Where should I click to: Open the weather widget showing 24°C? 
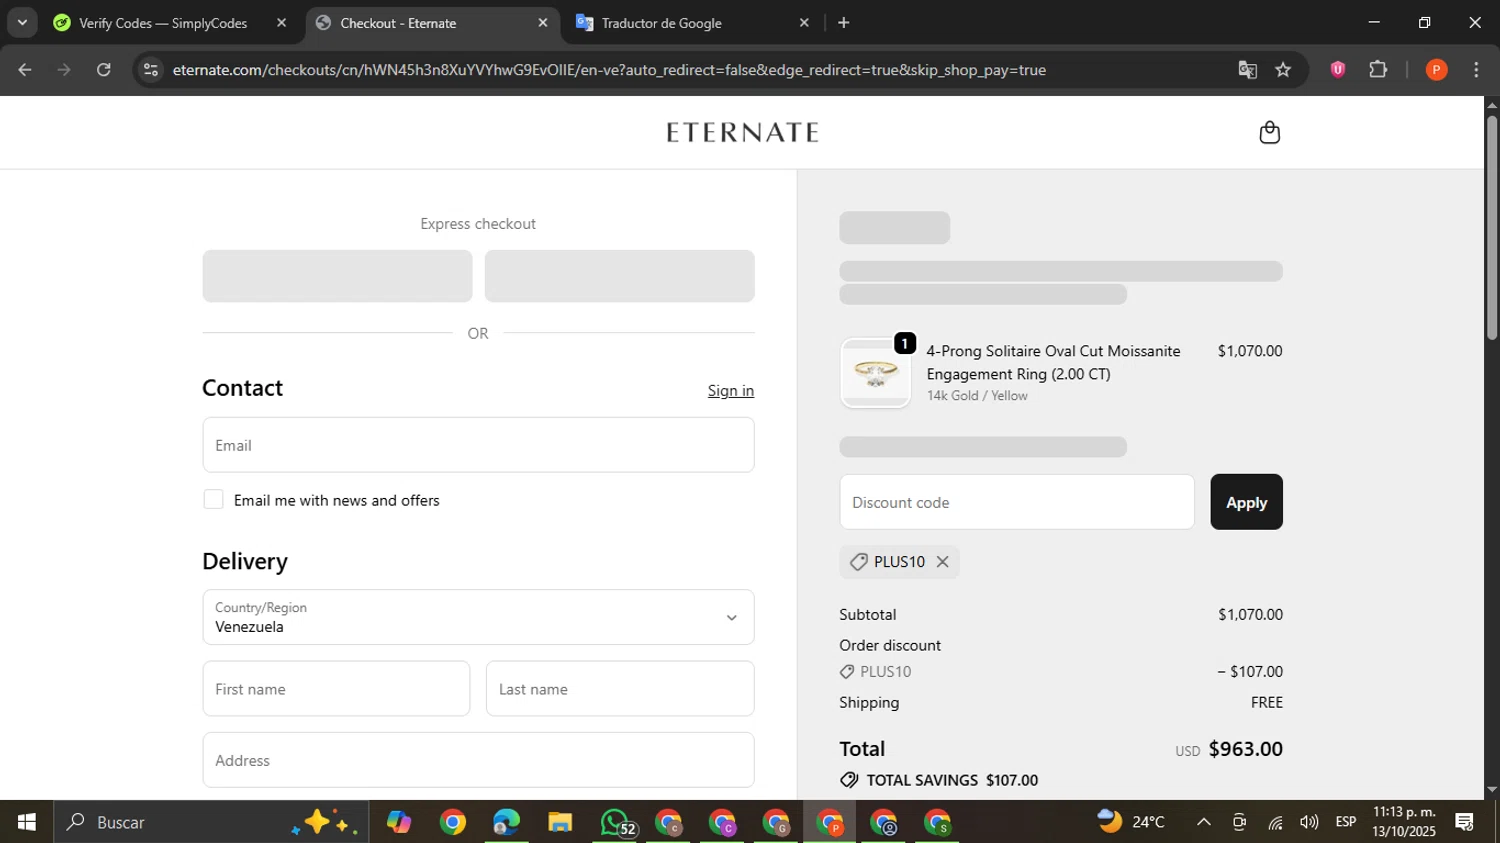click(1131, 822)
